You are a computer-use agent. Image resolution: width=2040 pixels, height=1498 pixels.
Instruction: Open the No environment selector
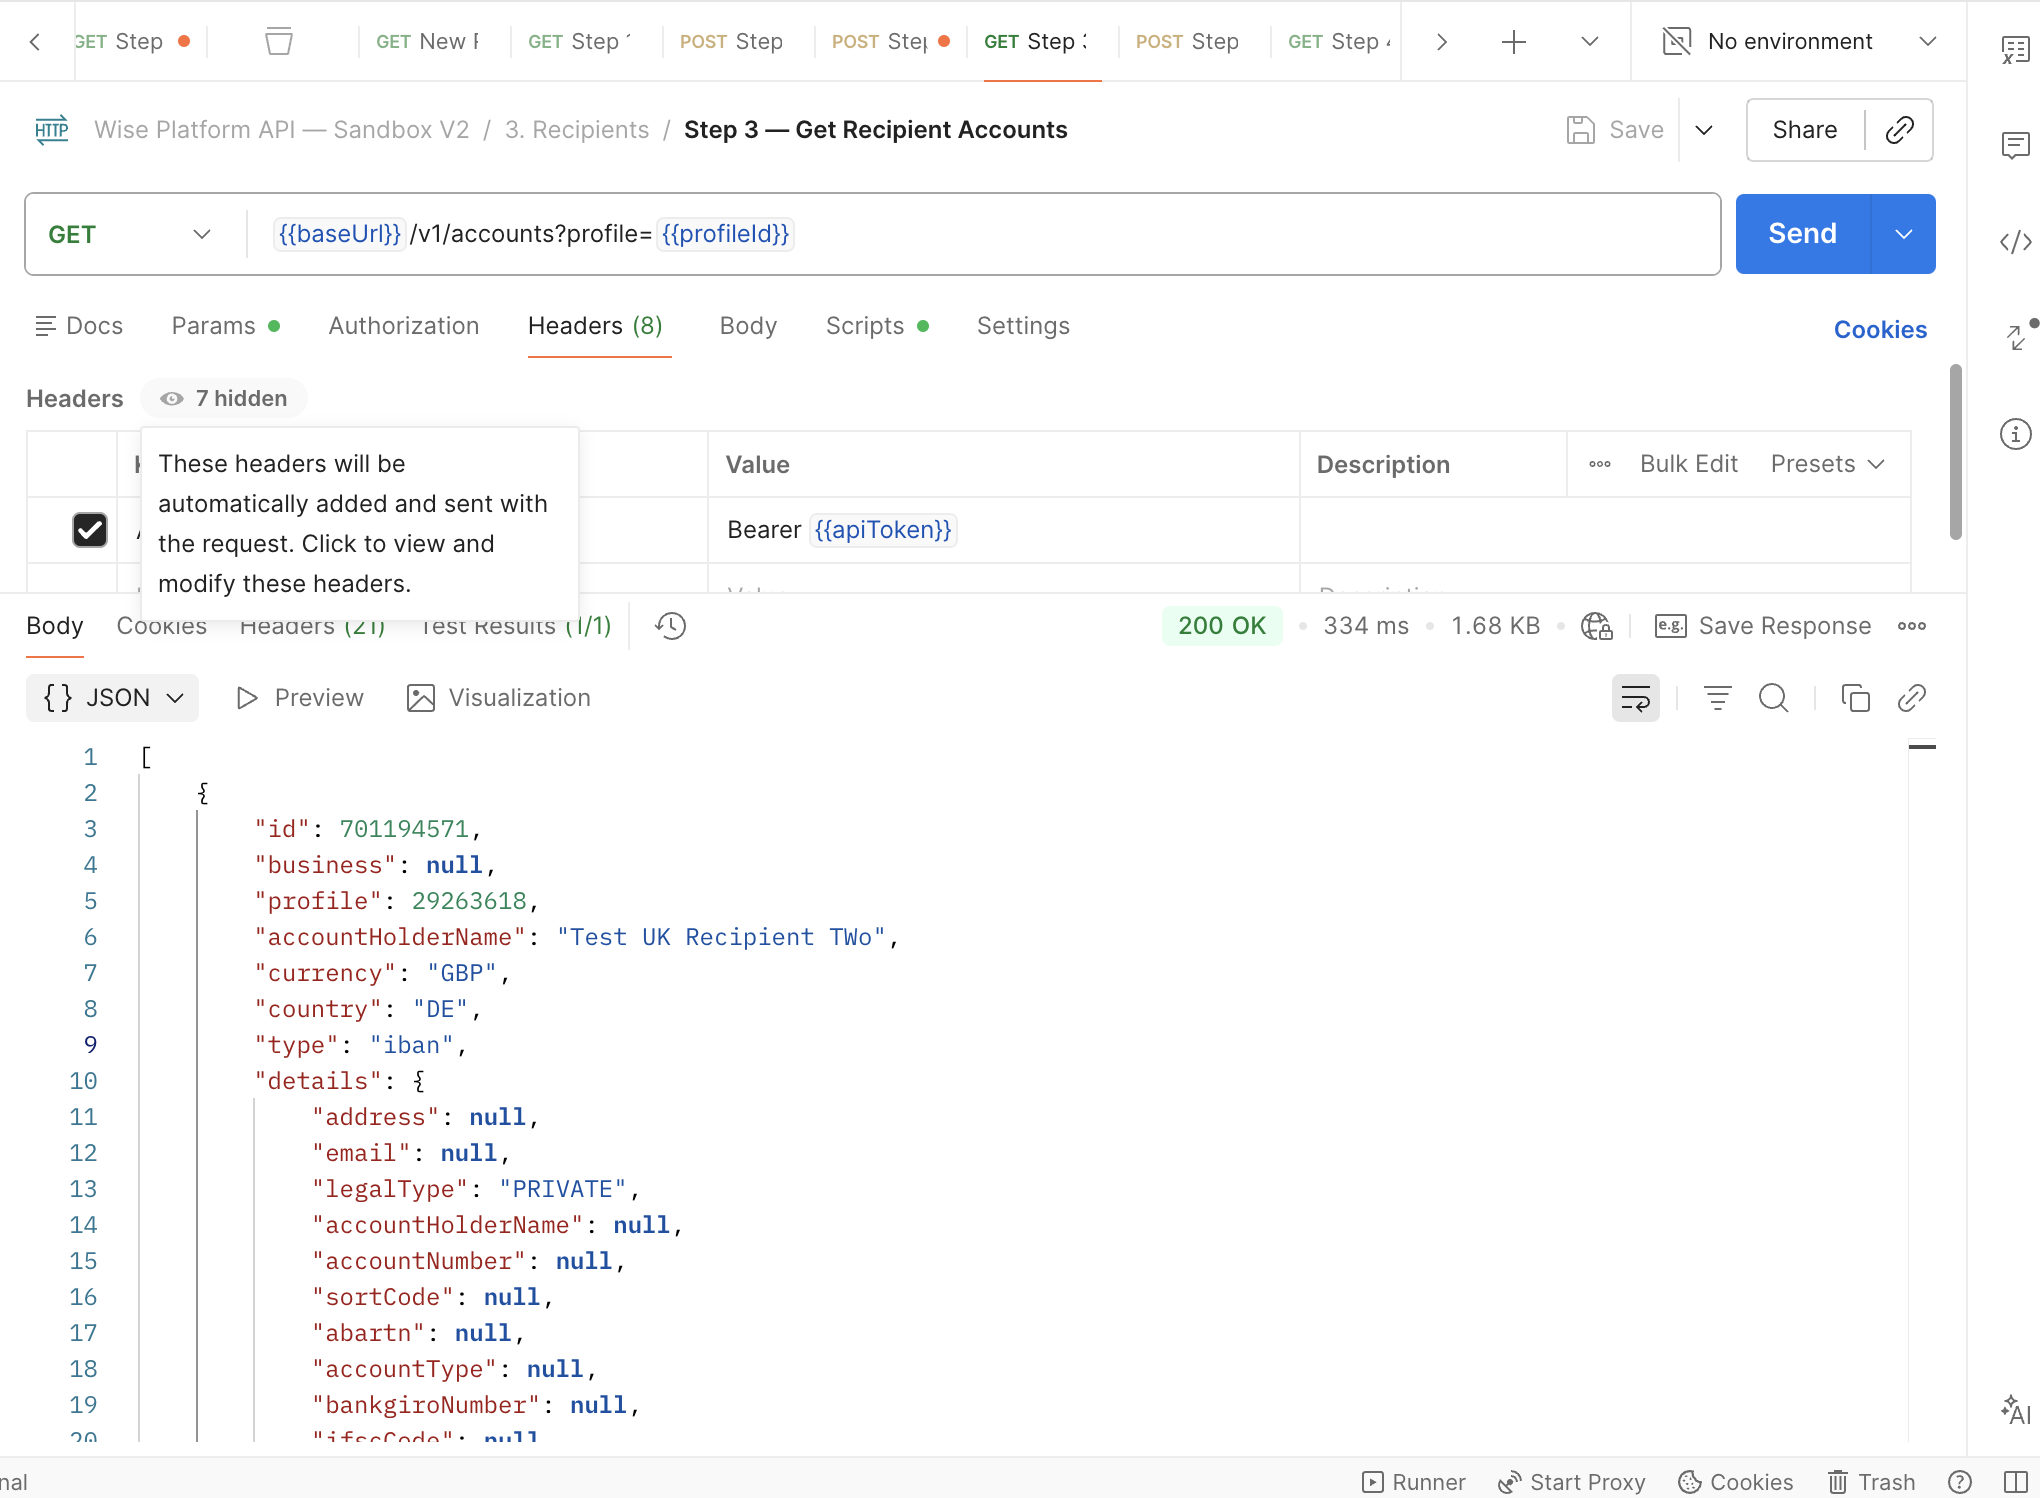point(1799,41)
